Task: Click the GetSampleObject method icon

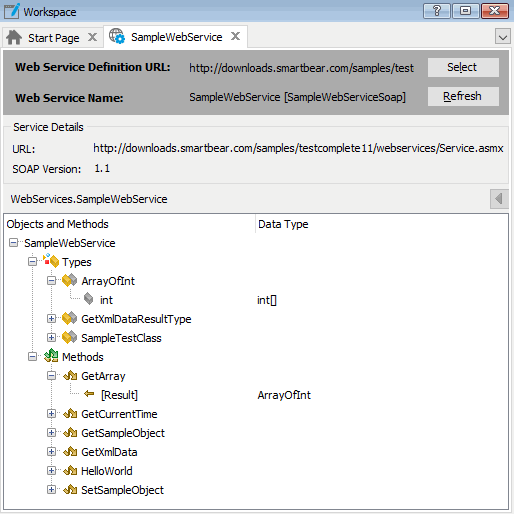Action: pyautogui.click(x=70, y=433)
